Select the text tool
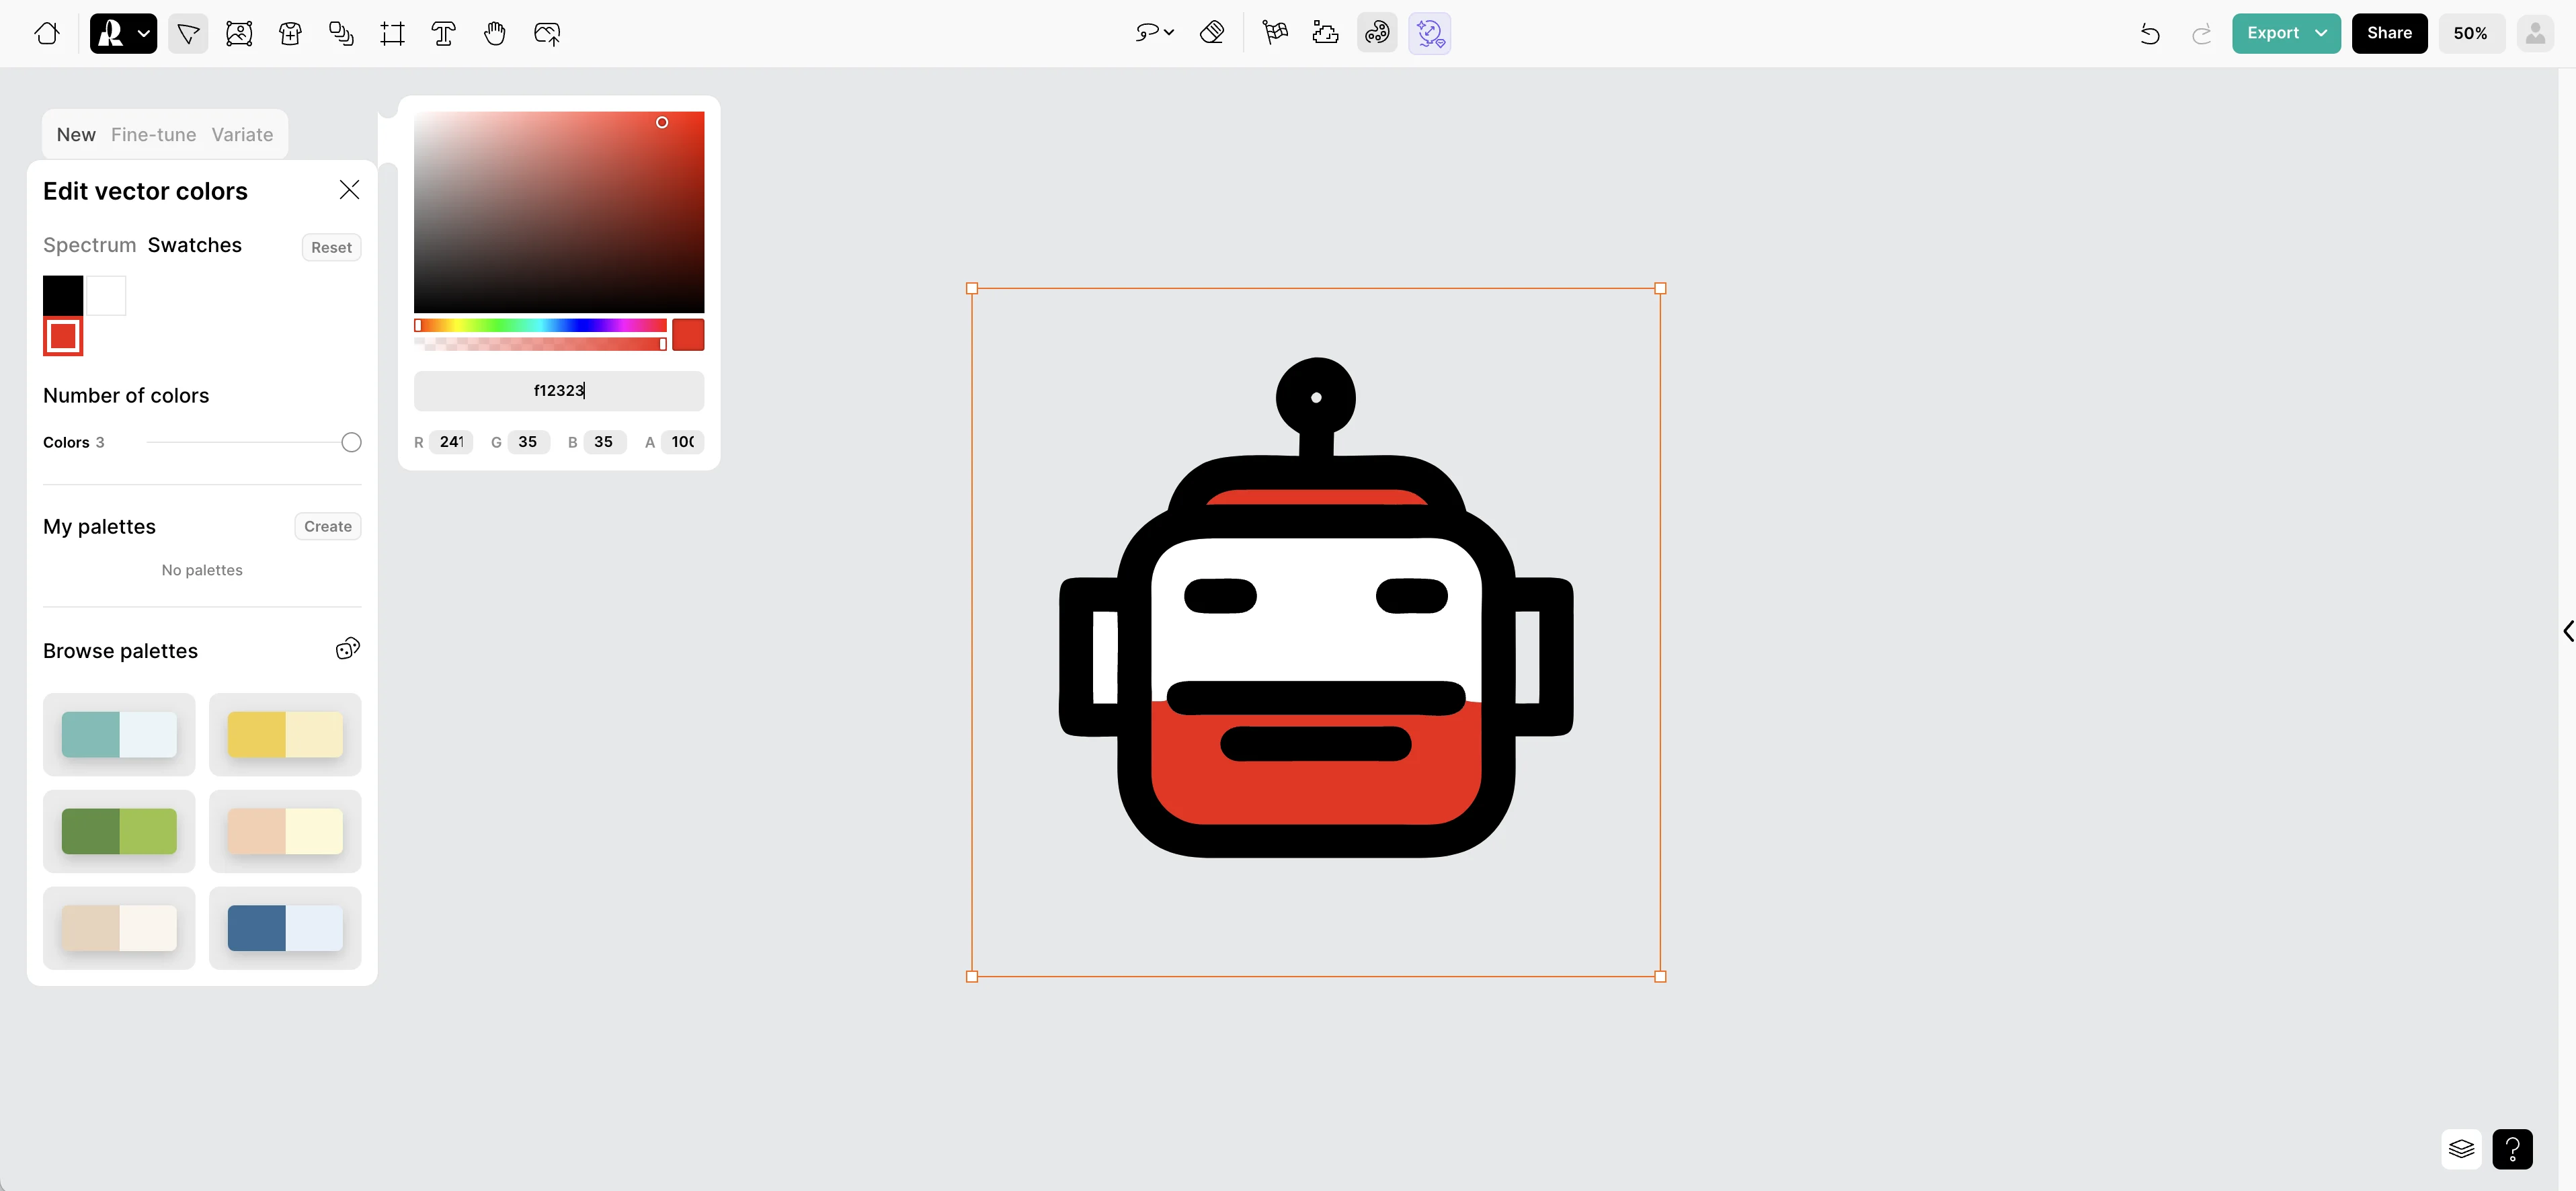The height and width of the screenshot is (1191, 2576). pyautogui.click(x=443, y=33)
